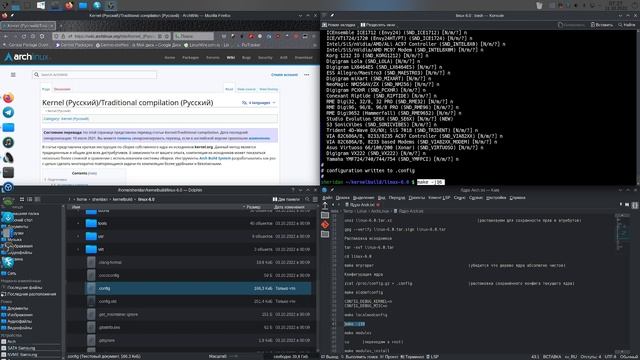This screenshot has height=360, width=640.
Task: Select the .config.old file in Dolphin
Action: [198, 301]
